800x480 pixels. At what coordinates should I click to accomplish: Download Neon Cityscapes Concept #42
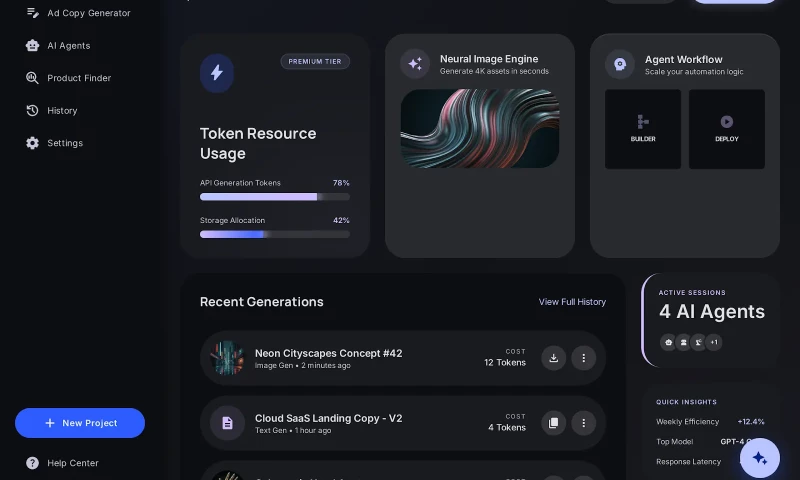point(554,358)
